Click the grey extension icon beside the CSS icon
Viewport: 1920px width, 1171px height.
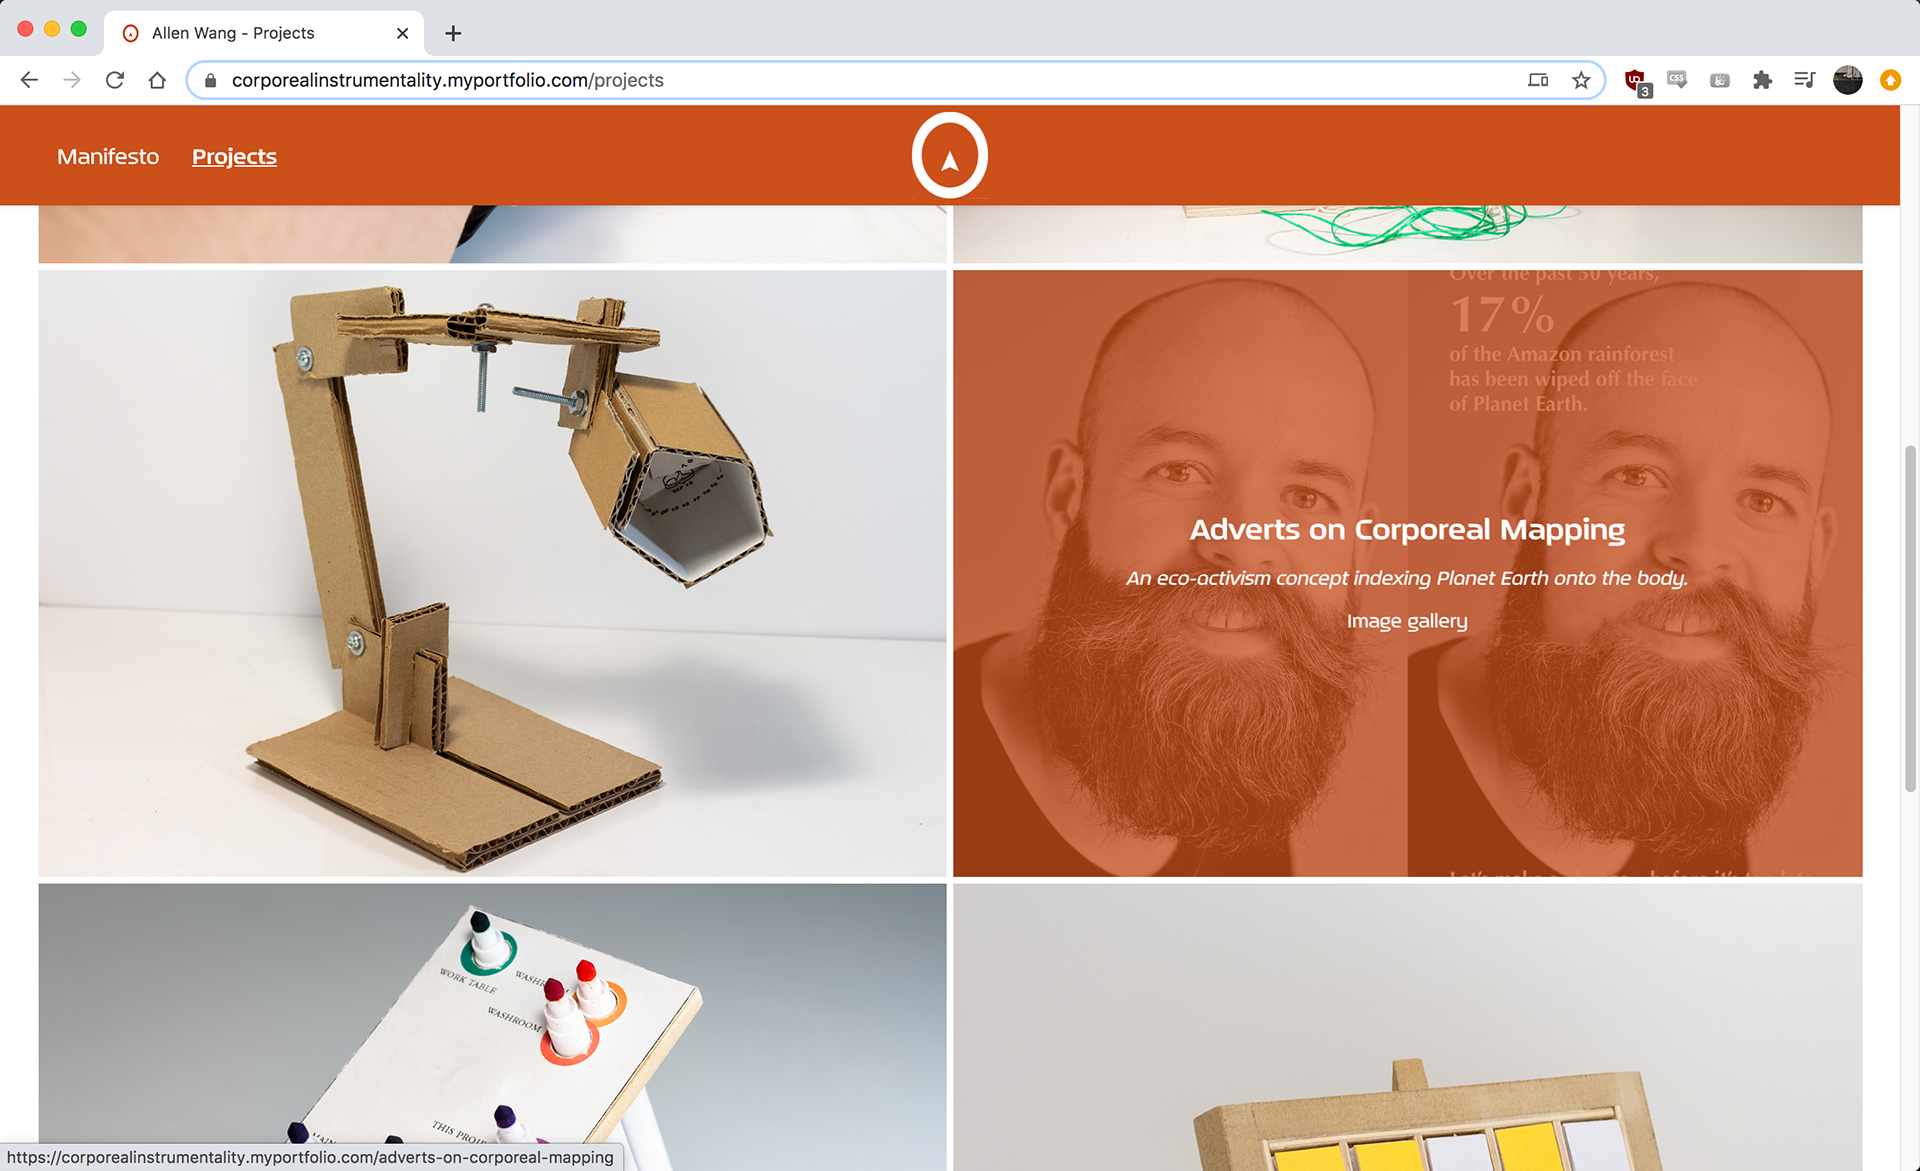pos(1720,80)
